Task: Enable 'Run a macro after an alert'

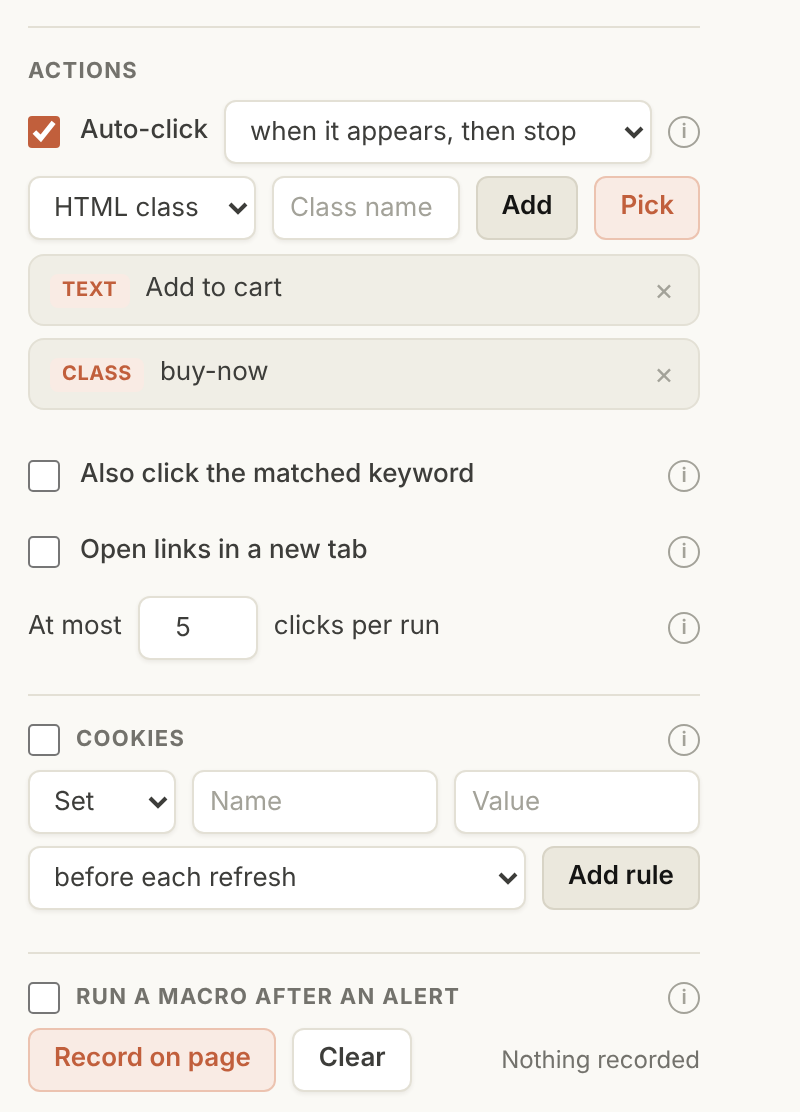Action: point(44,999)
